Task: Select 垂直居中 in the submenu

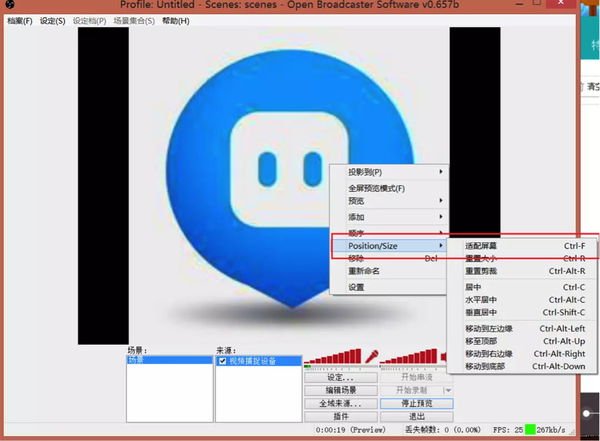Action: (x=523, y=312)
